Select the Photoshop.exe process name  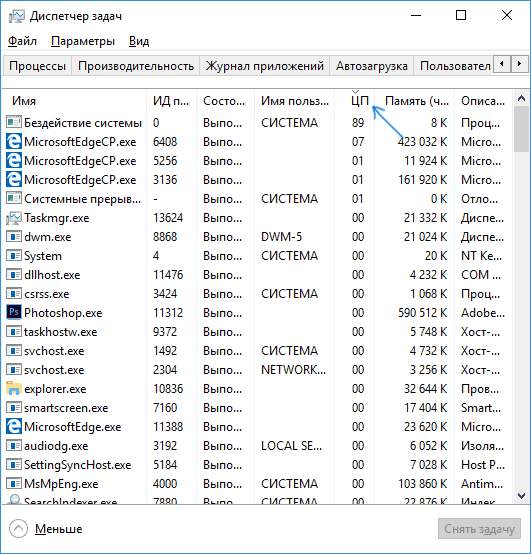[63, 313]
